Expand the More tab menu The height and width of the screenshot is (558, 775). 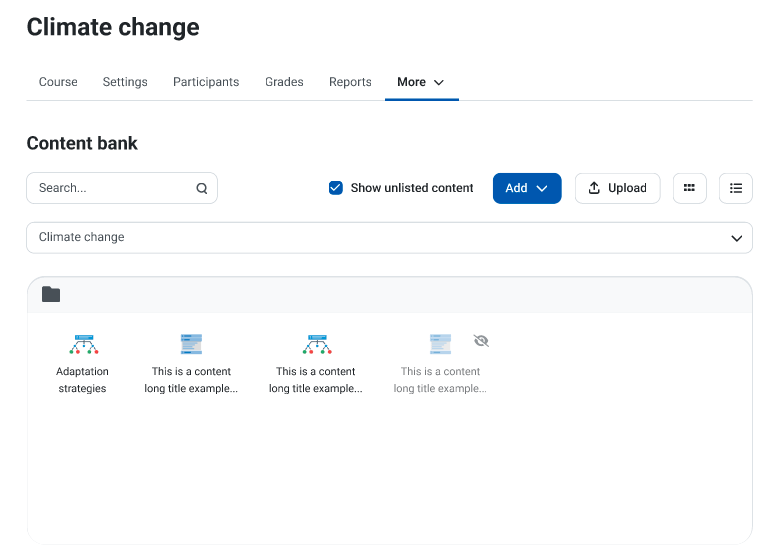click(421, 82)
